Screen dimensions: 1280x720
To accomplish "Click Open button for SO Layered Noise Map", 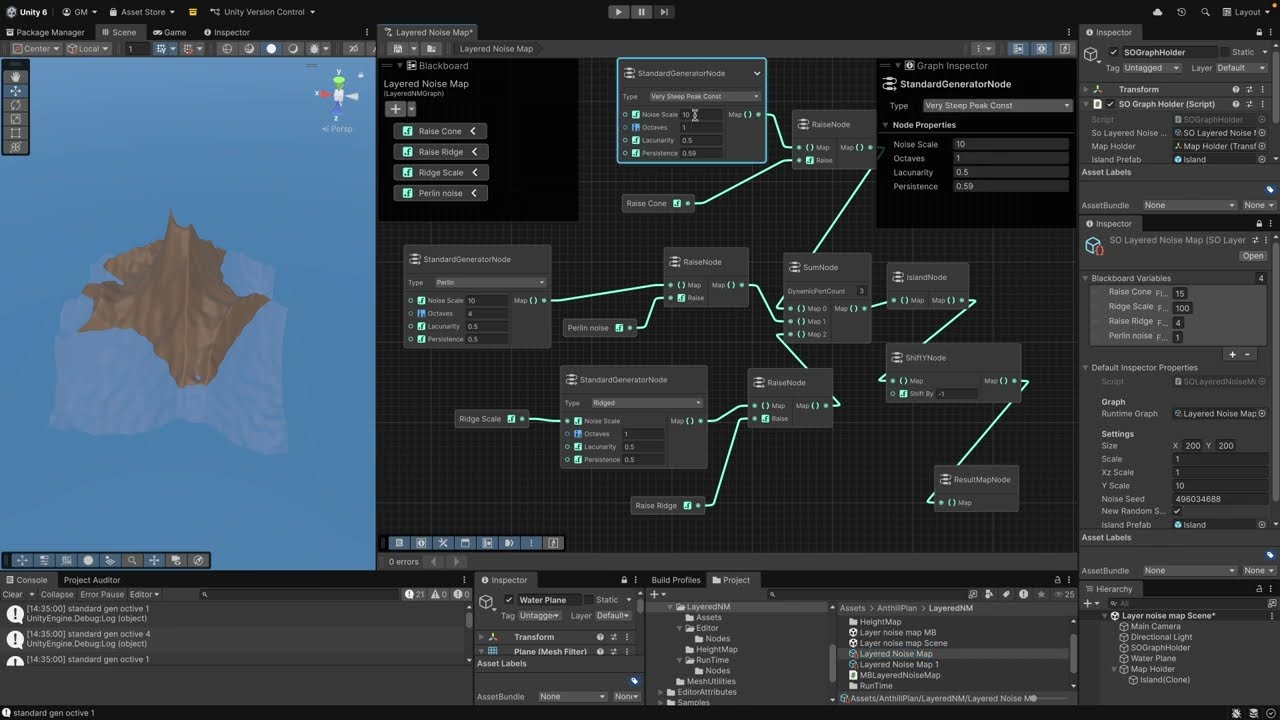I will (1253, 256).
